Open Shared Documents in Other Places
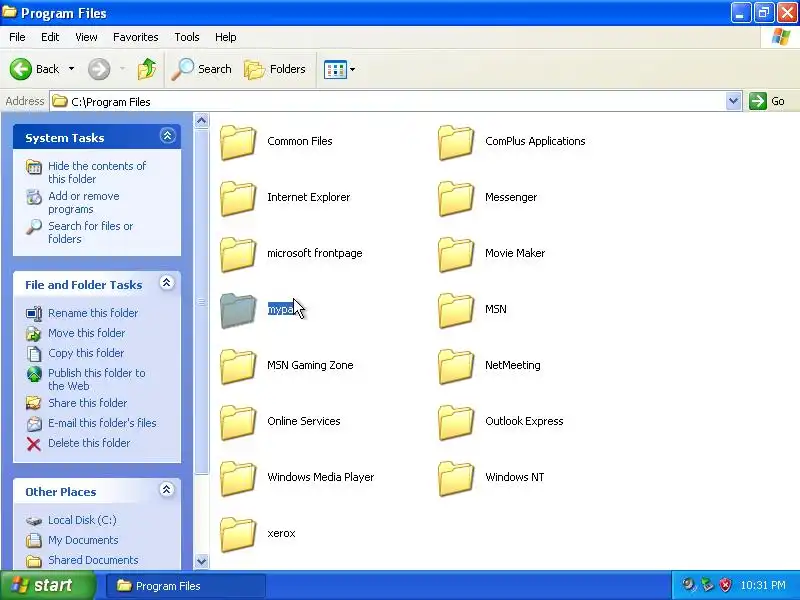The image size is (800, 600). (x=93, y=560)
